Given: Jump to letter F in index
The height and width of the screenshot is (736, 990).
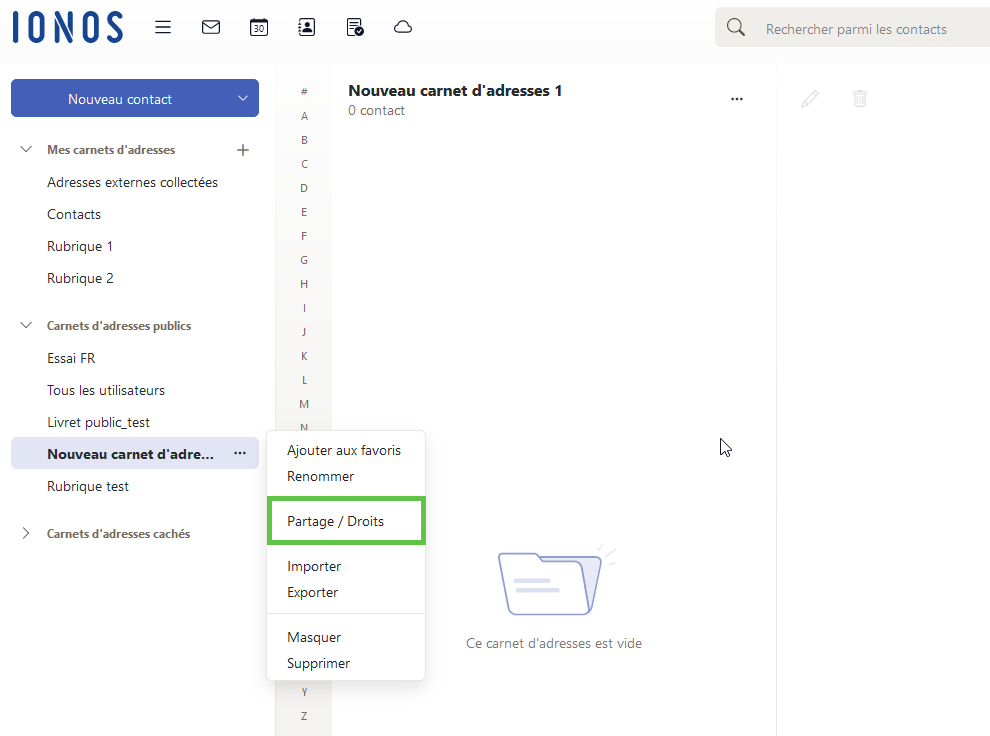Looking at the screenshot, I should pos(304,236).
